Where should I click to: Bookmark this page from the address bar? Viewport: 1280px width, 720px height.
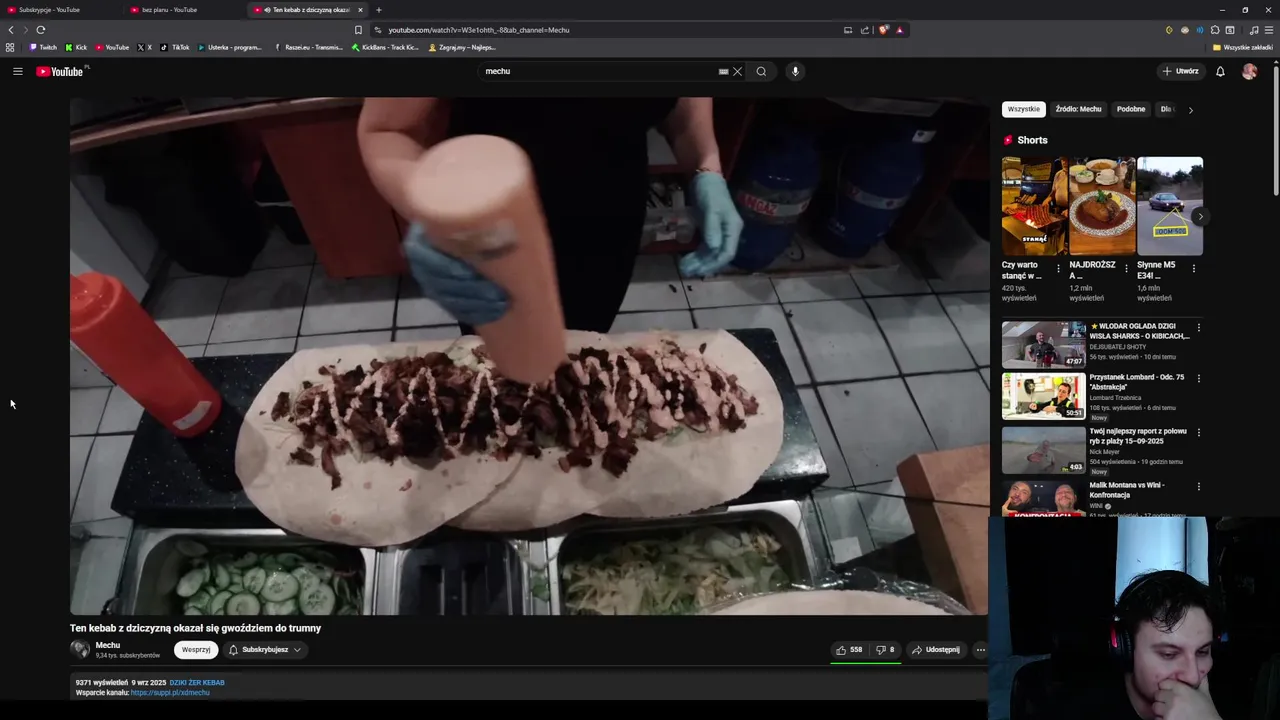click(x=358, y=30)
